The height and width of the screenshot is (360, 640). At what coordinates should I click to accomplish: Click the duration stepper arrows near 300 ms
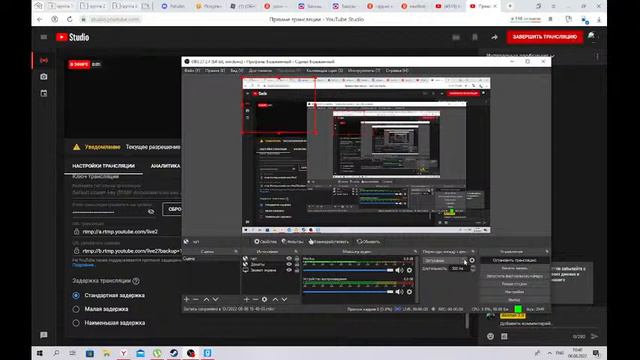[473, 268]
